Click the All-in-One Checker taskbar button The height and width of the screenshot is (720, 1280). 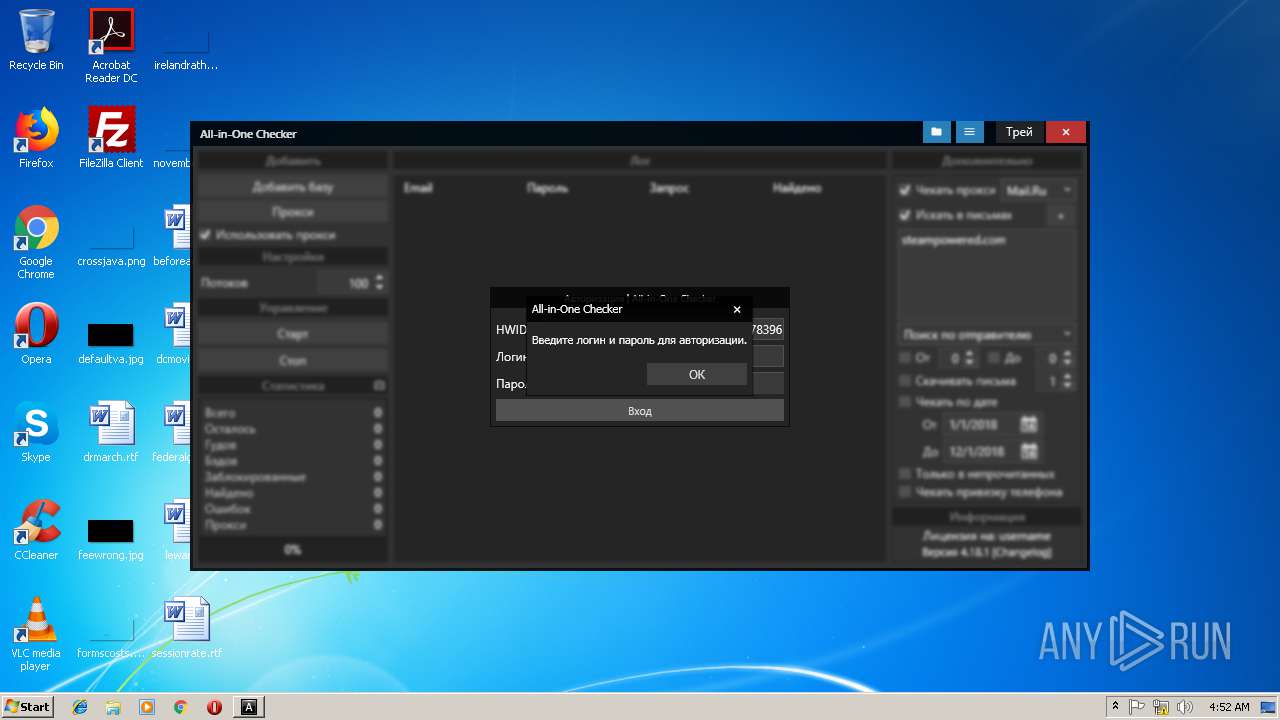(x=249, y=707)
